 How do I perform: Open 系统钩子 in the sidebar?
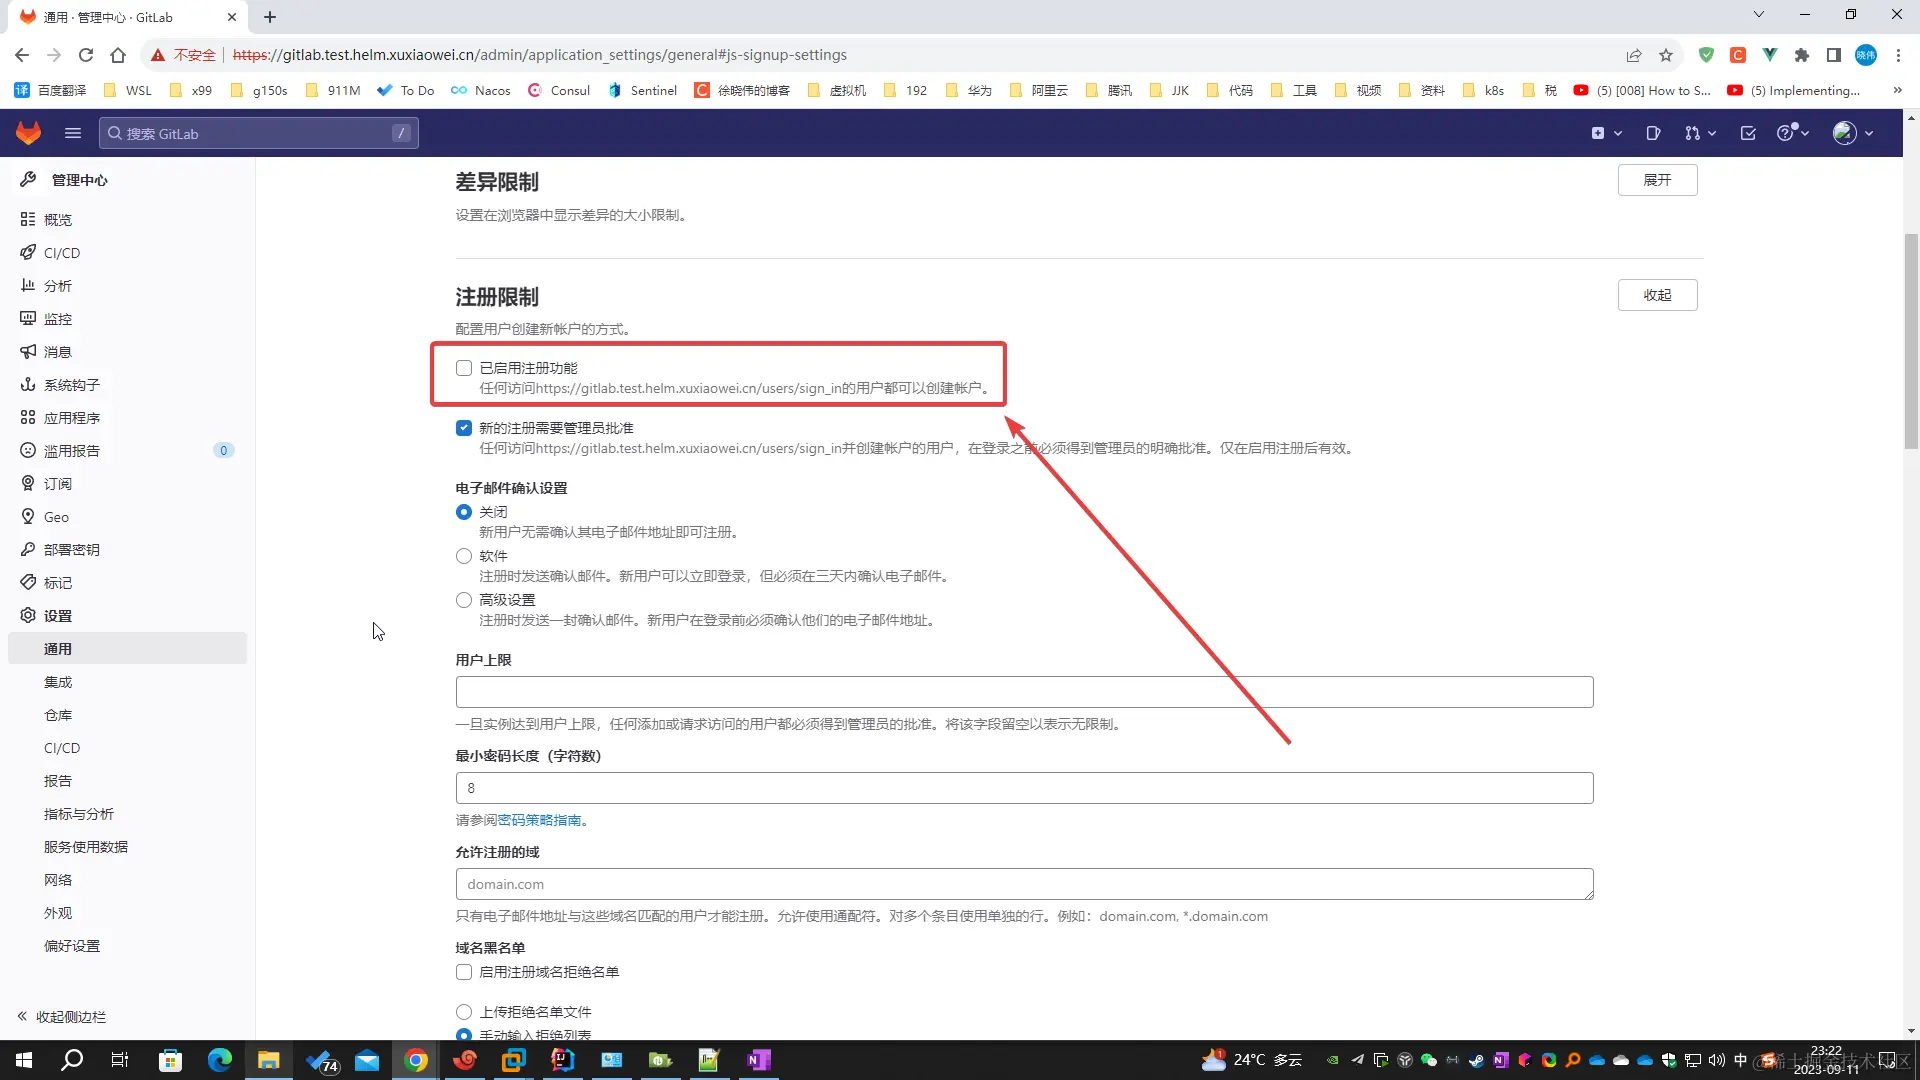tap(71, 385)
